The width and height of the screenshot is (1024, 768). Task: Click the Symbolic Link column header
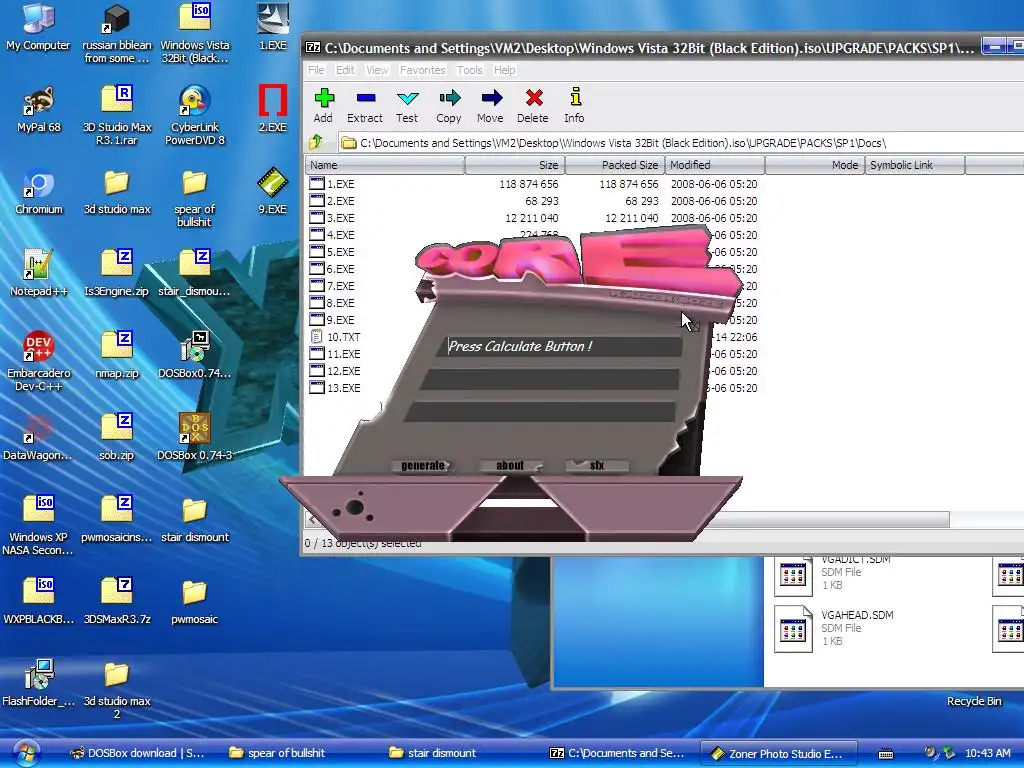point(914,165)
